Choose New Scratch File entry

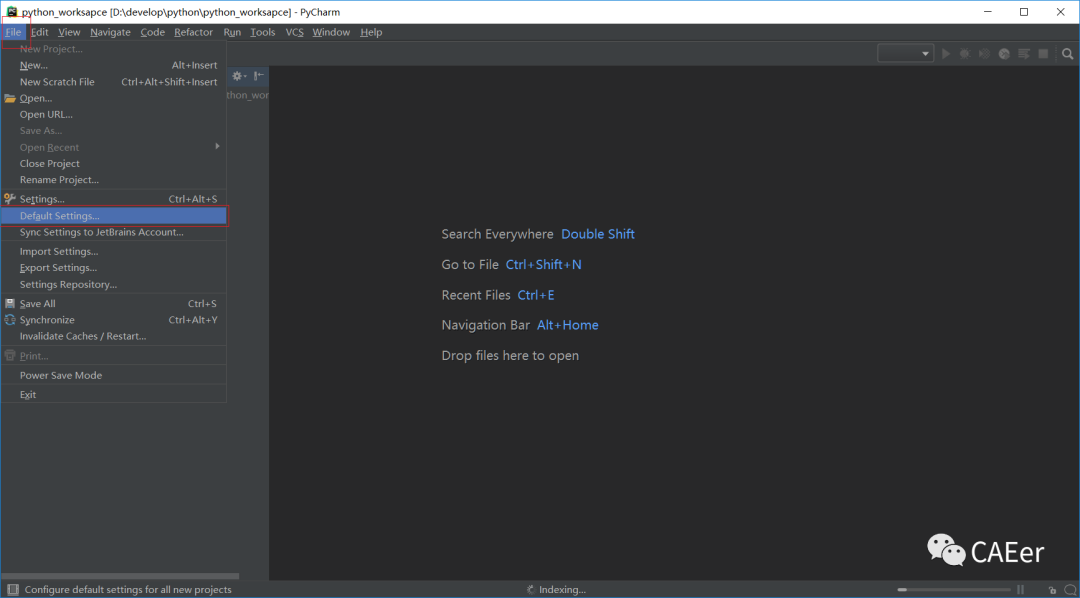[x=114, y=82]
